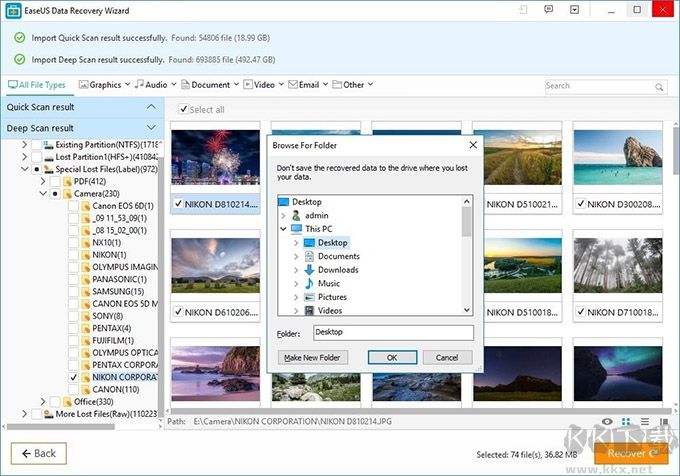Switch to thumbnail grid view
Image resolution: width=680 pixels, height=476 pixels.
pos(625,421)
